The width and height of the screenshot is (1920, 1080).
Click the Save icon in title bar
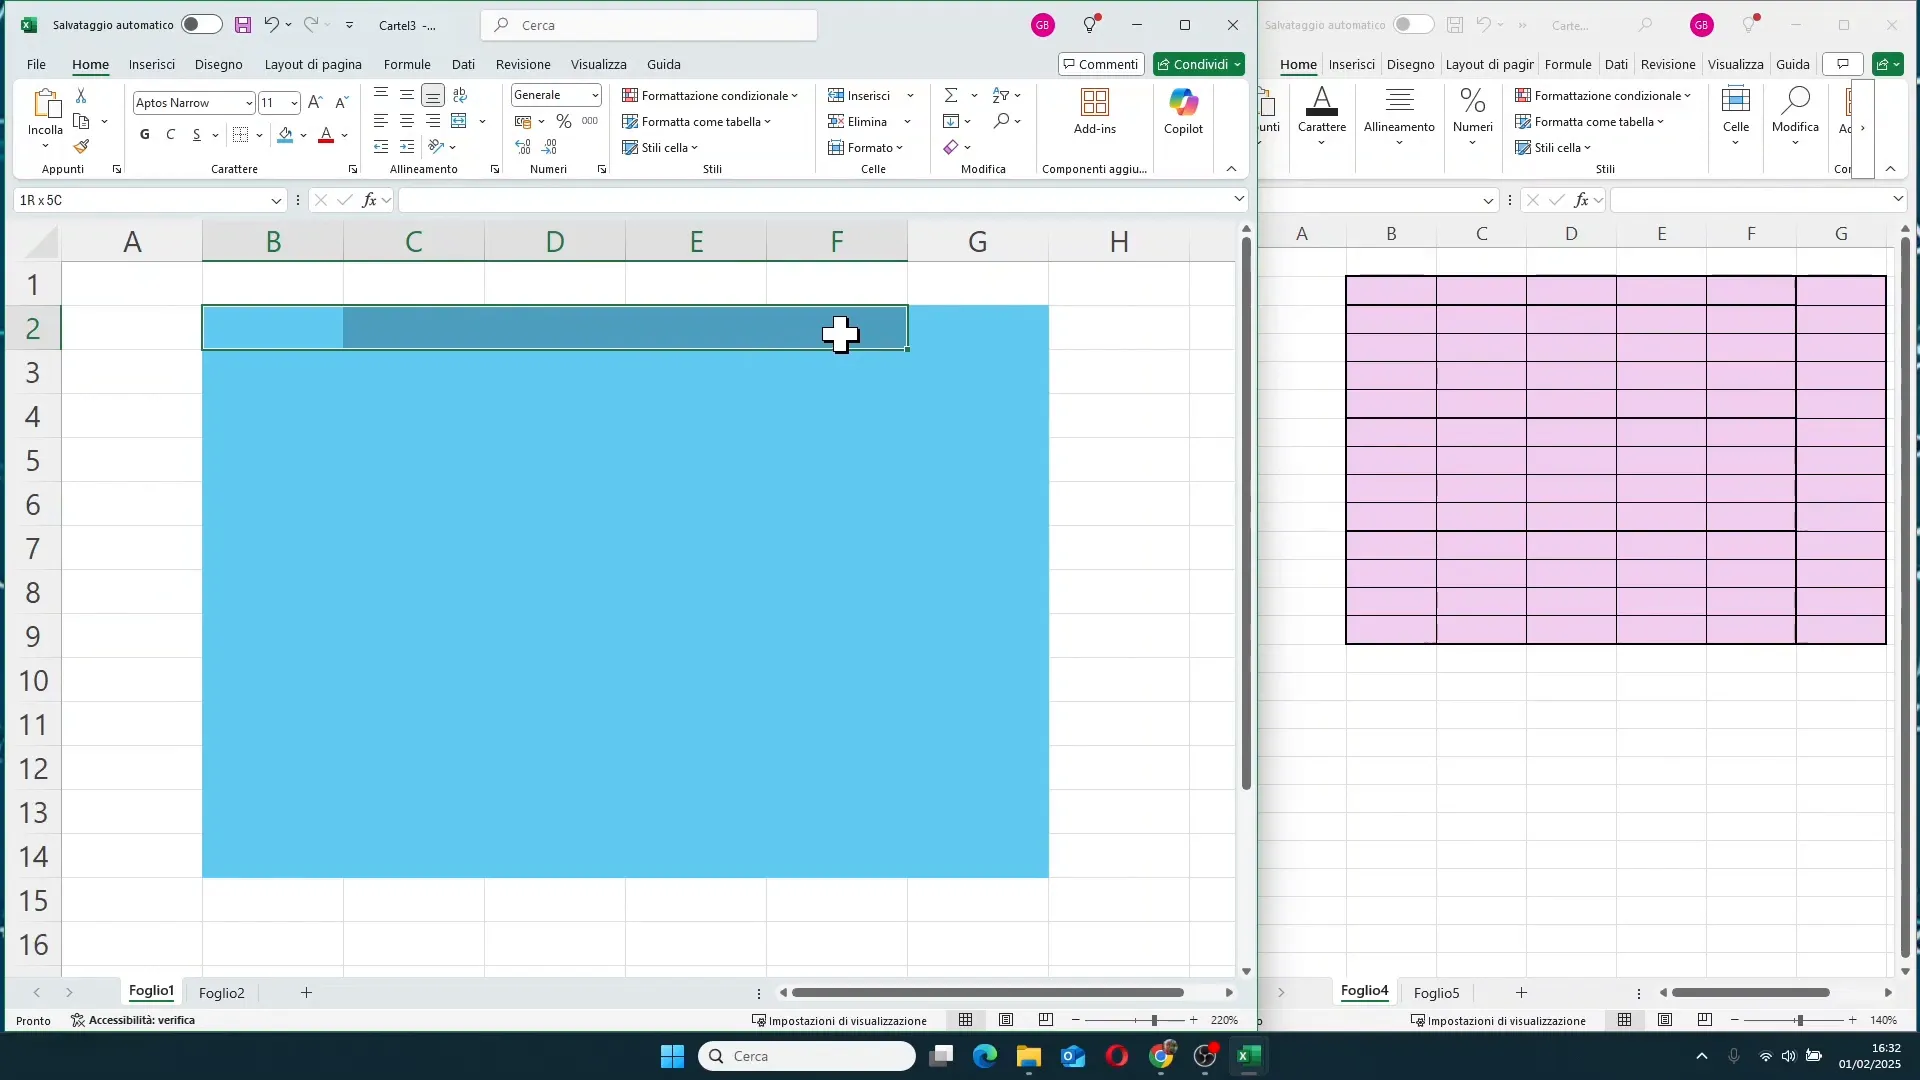click(x=243, y=25)
